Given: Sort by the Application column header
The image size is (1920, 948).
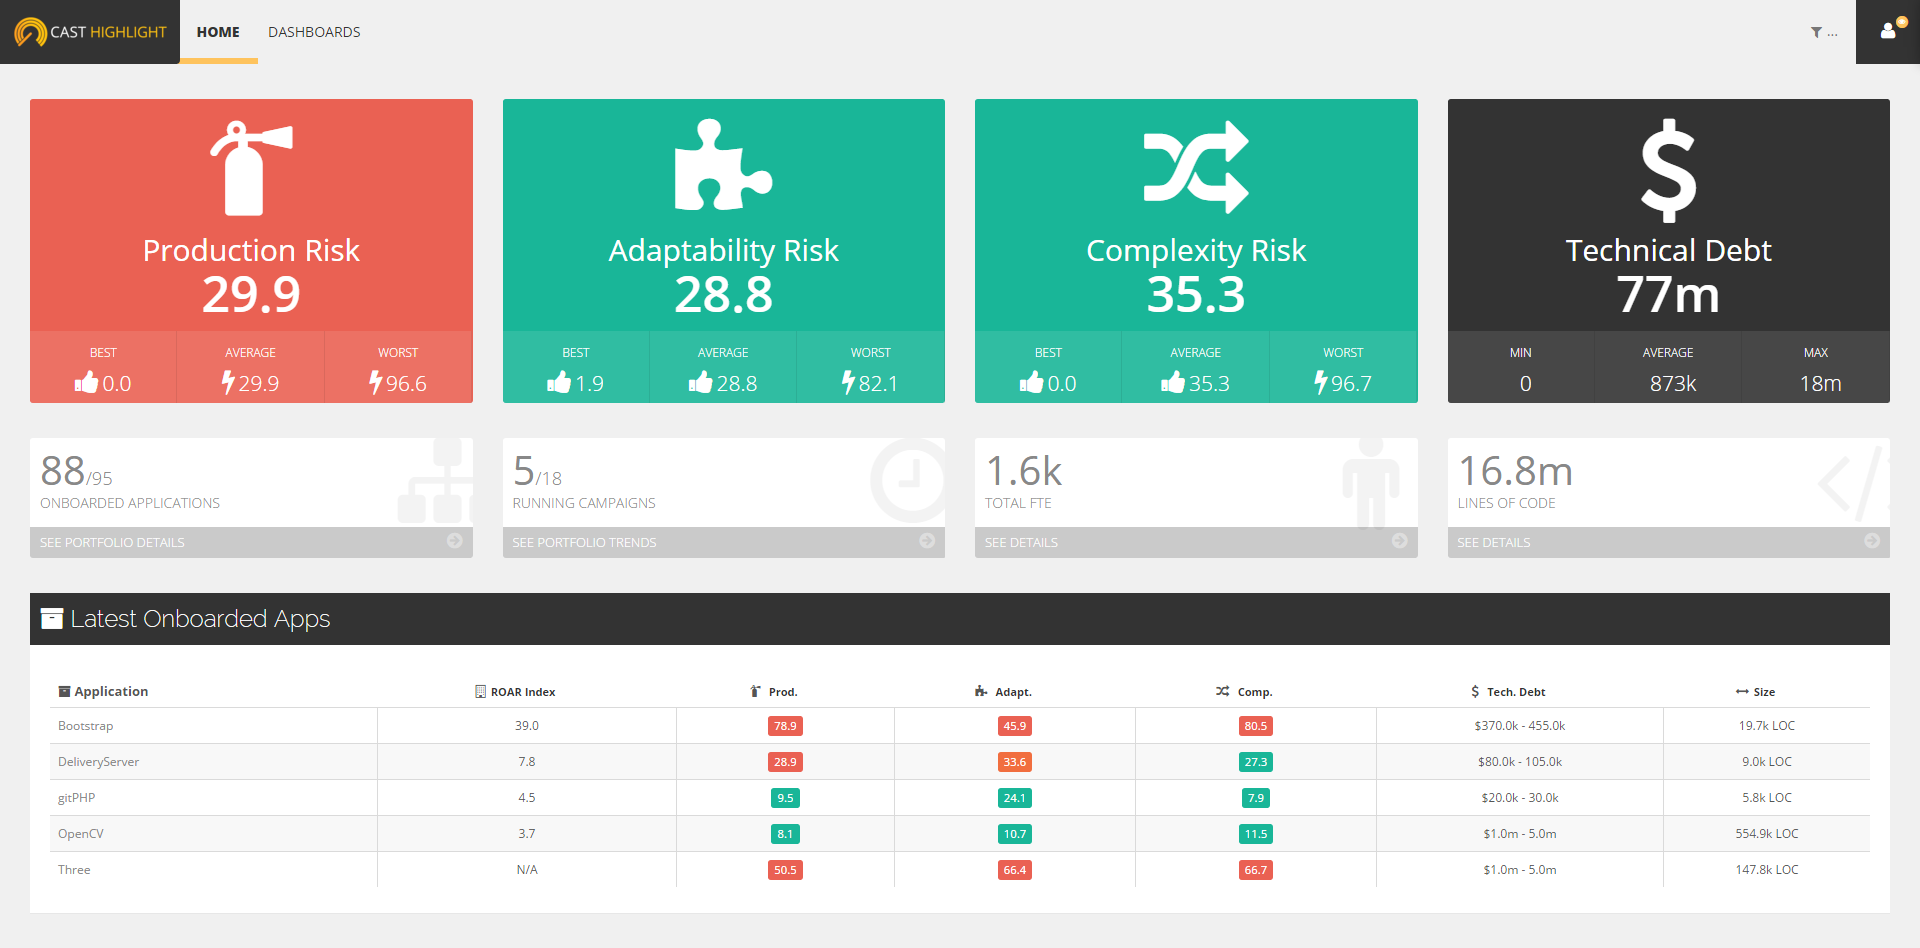Looking at the screenshot, I should pos(103,692).
